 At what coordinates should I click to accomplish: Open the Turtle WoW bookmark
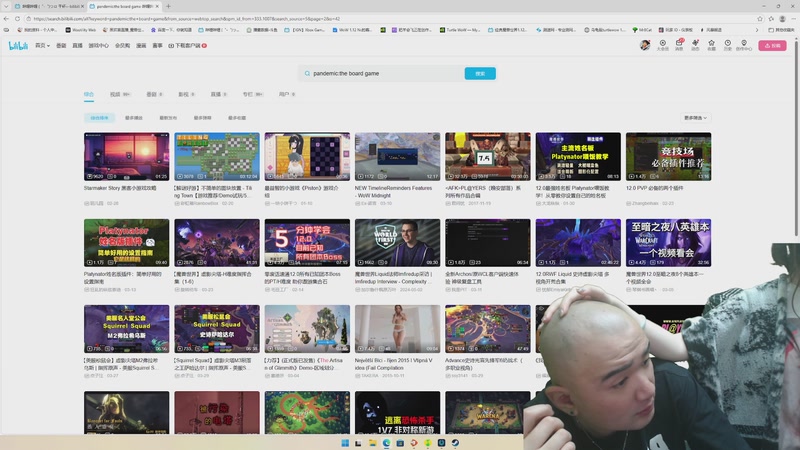pos(460,30)
